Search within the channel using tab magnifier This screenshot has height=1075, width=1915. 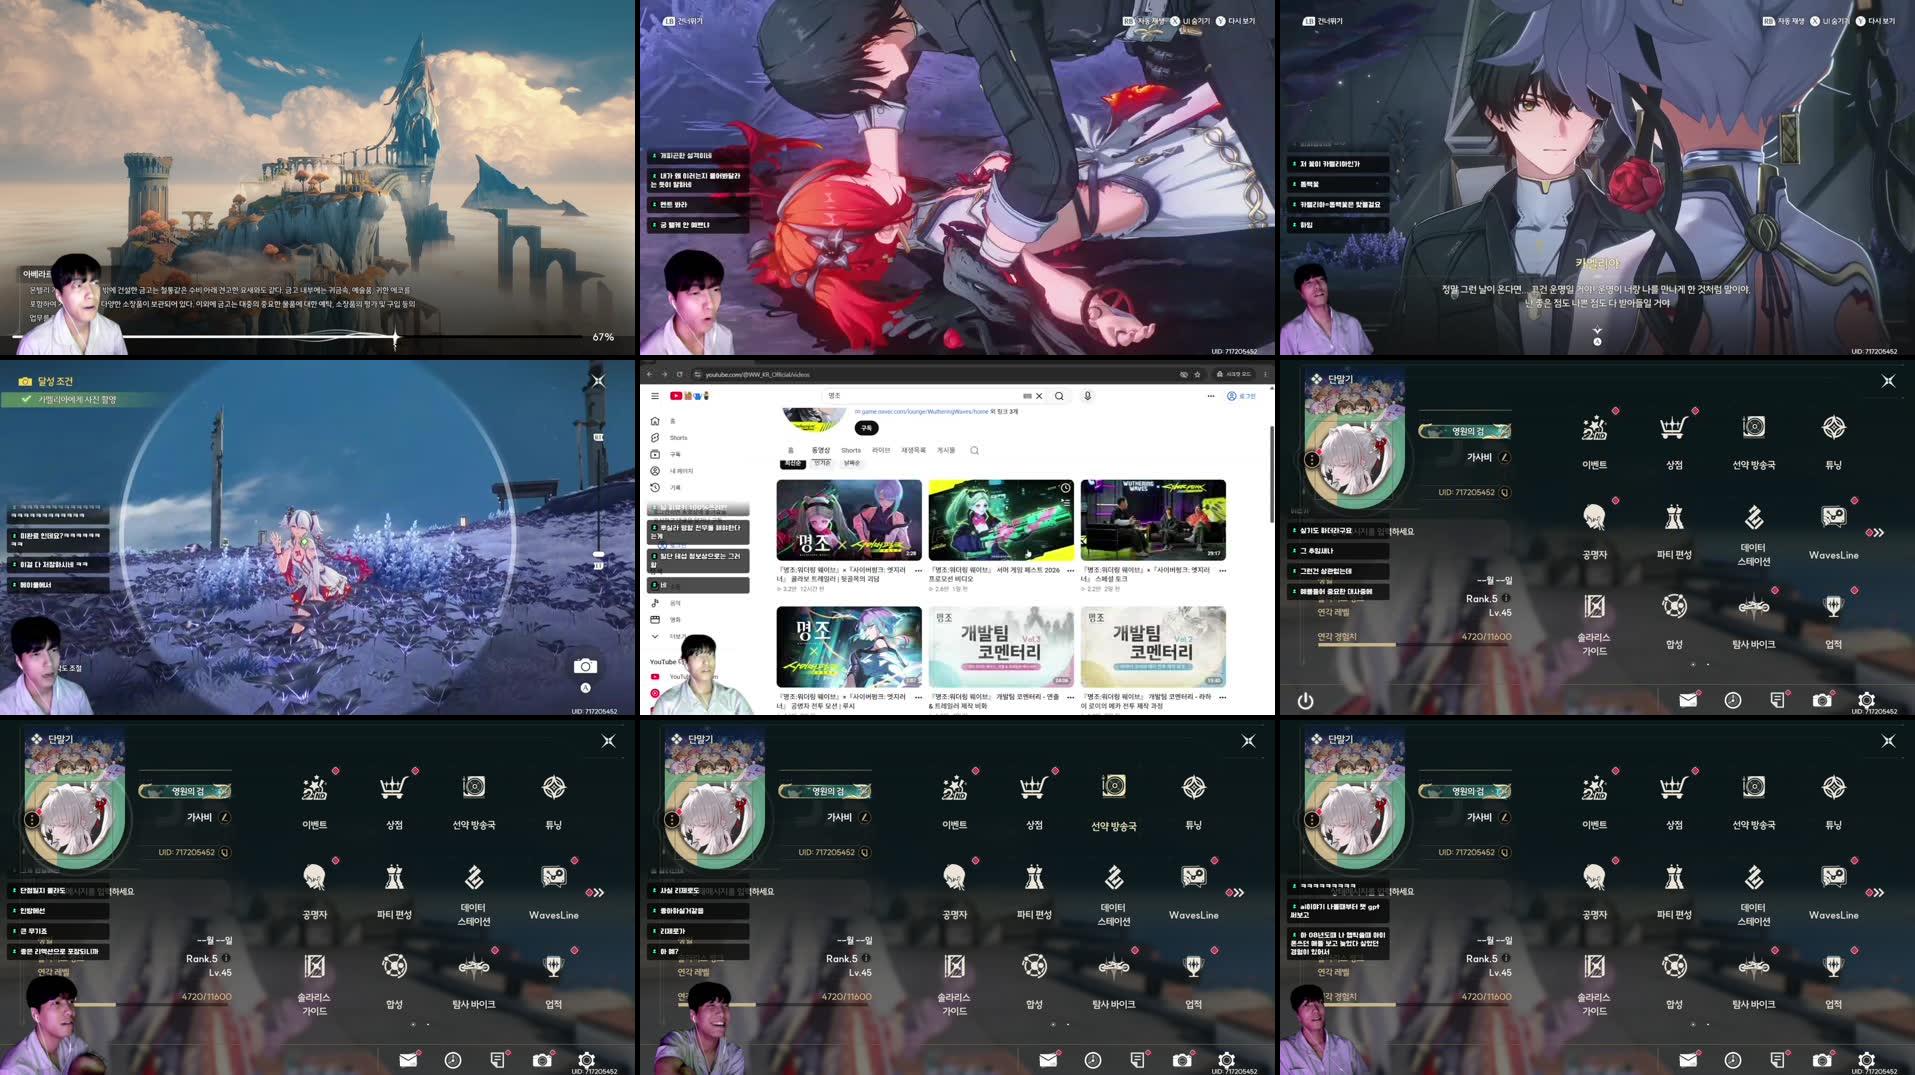pyautogui.click(x=974, y=450)
